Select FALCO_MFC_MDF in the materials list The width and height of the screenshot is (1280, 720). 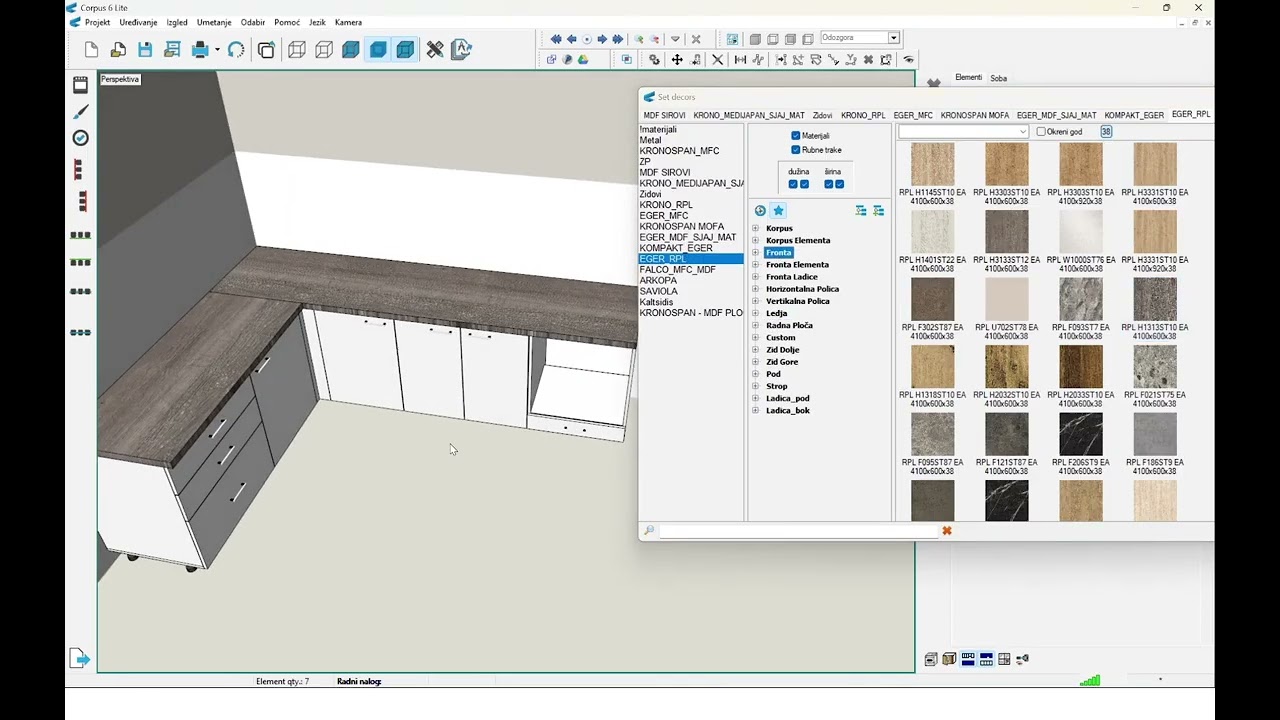(677, 270)
